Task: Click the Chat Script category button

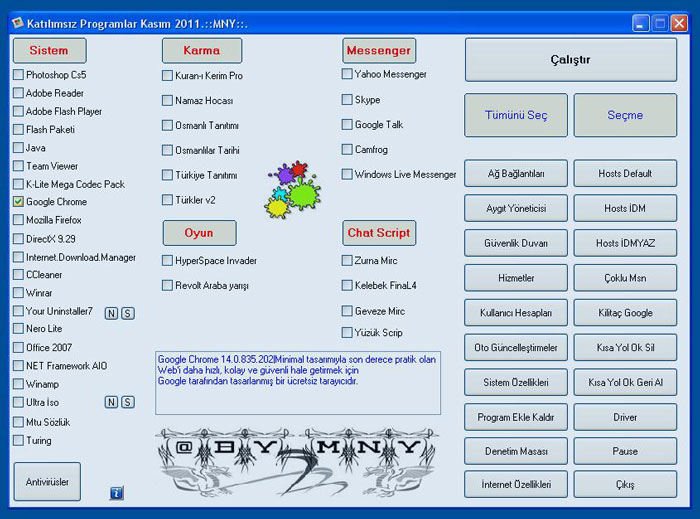Action: pyautogui.click(x=379, y=233)
